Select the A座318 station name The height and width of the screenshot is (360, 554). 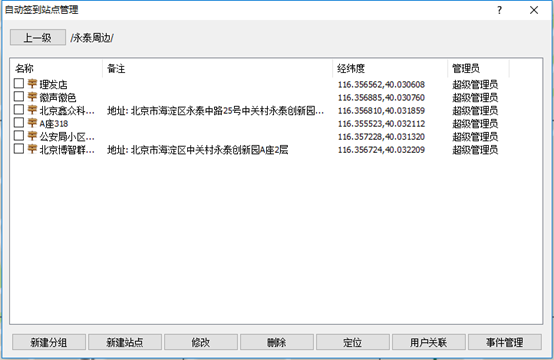[x=54, y=124]
